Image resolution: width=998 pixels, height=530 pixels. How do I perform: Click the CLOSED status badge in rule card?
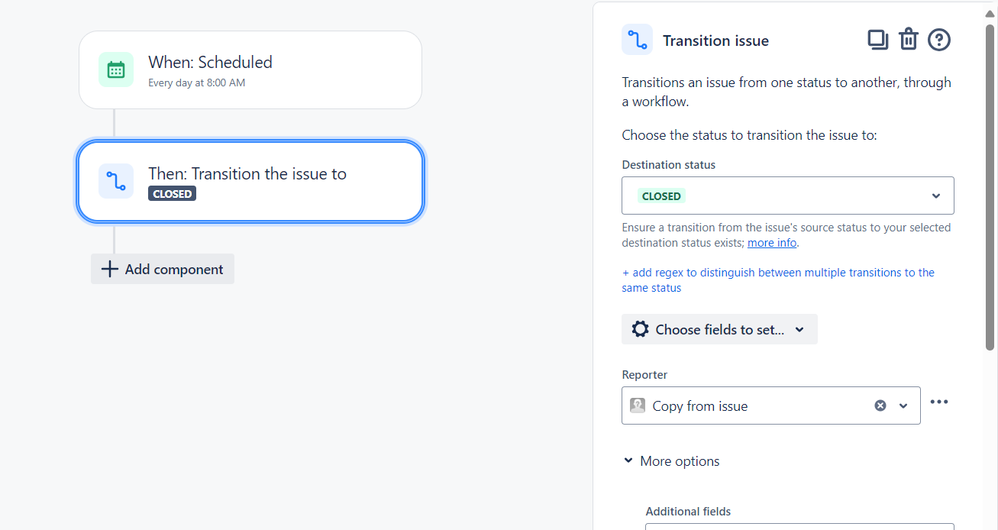pyautogui.click(x=172, y=194)
